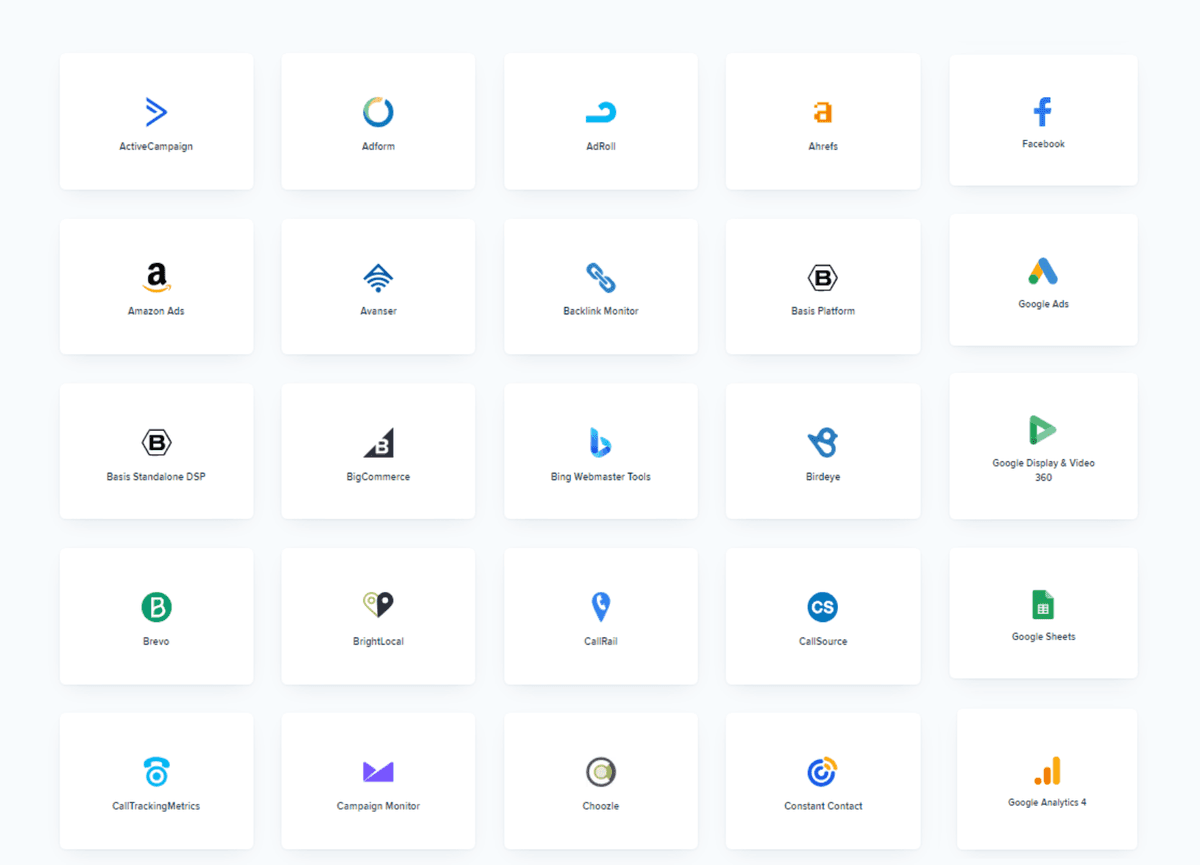Choose the "Ahrefs" label text
This screenshot has height=865, width=1200.
pos(823,147)
